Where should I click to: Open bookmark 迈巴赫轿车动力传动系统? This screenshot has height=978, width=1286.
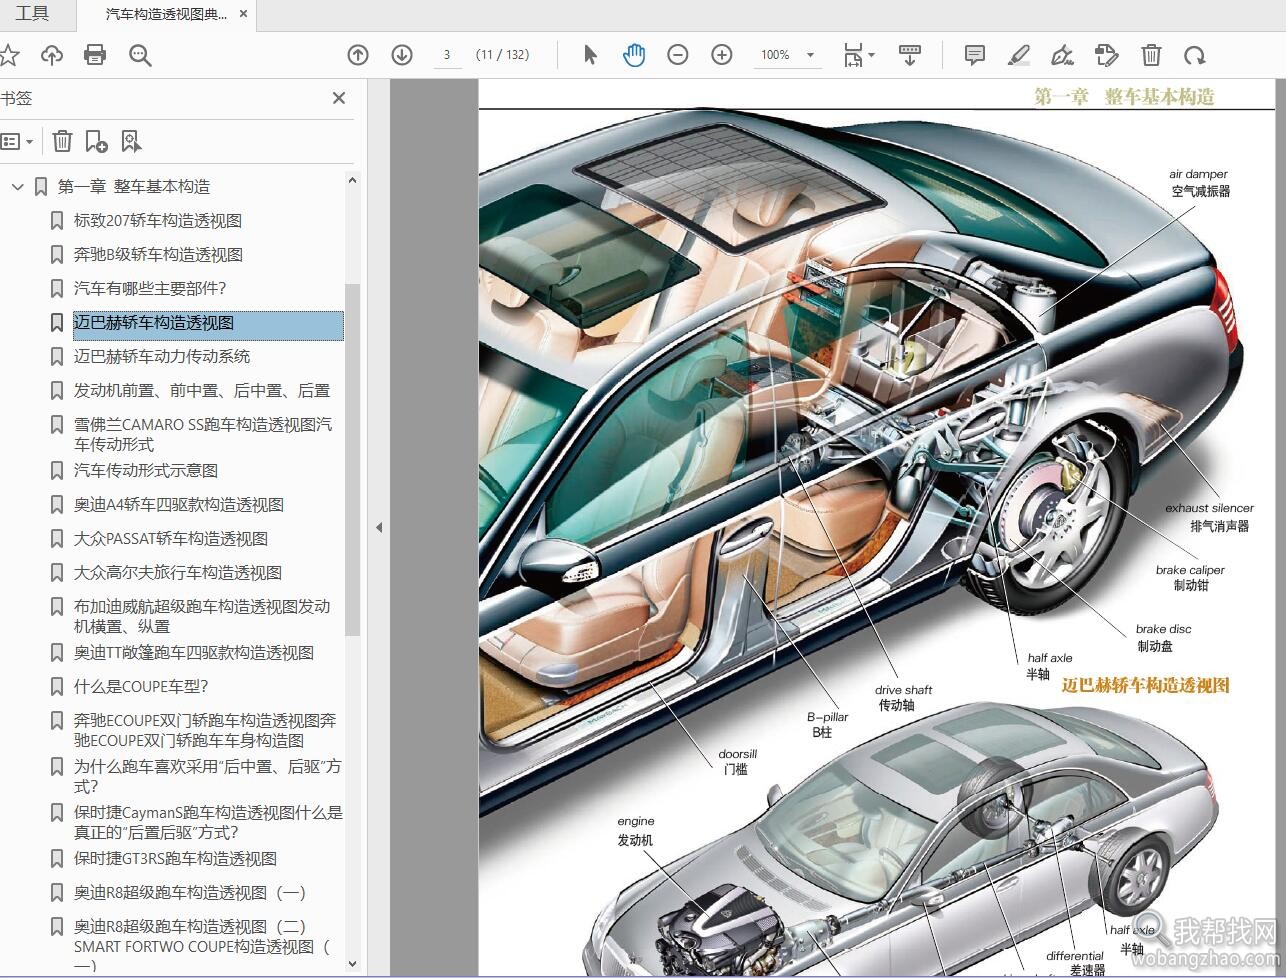162,356
